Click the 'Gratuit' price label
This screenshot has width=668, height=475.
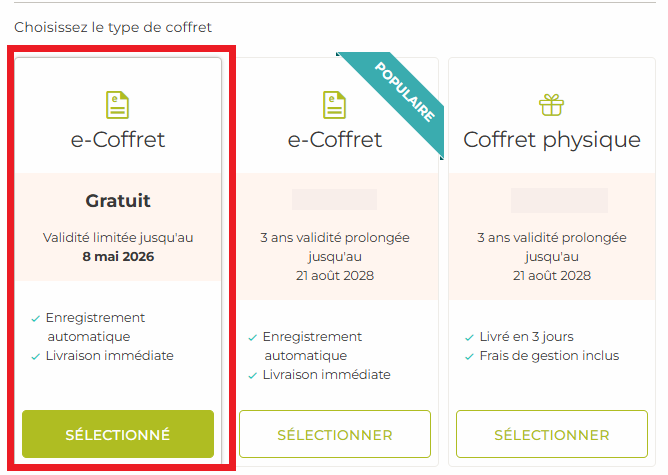[x=118, y=200]
